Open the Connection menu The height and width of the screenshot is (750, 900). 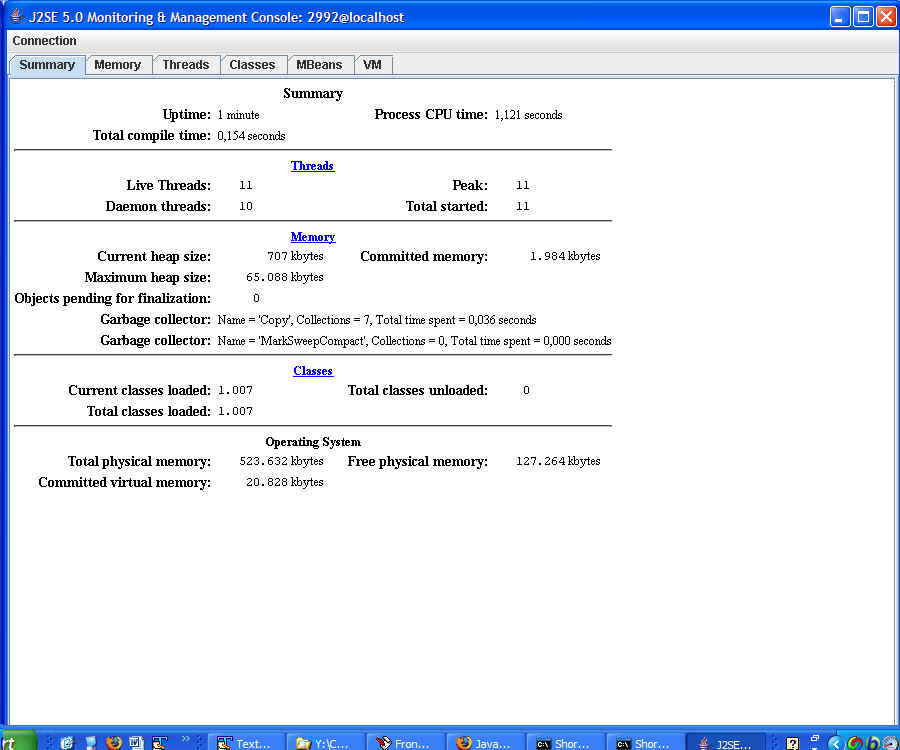click(x=44, y=41)
